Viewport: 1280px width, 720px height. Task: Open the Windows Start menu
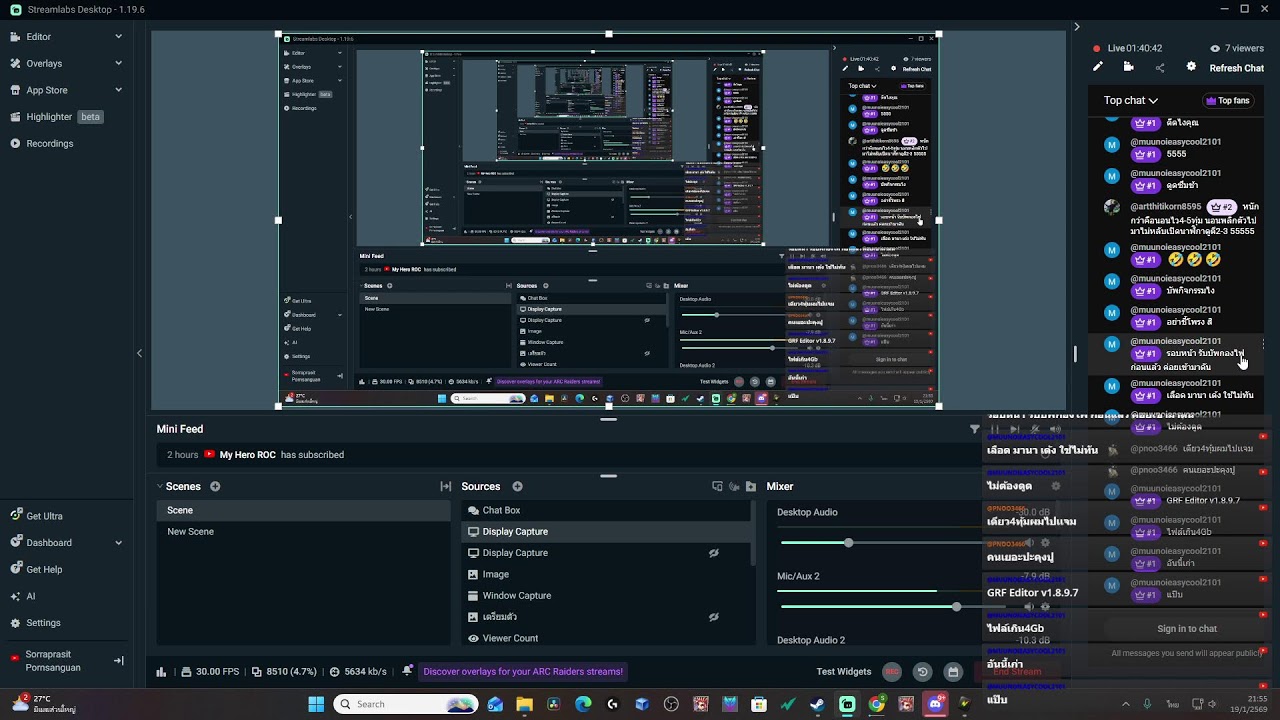pyautogui.click(x=316, y=704)
